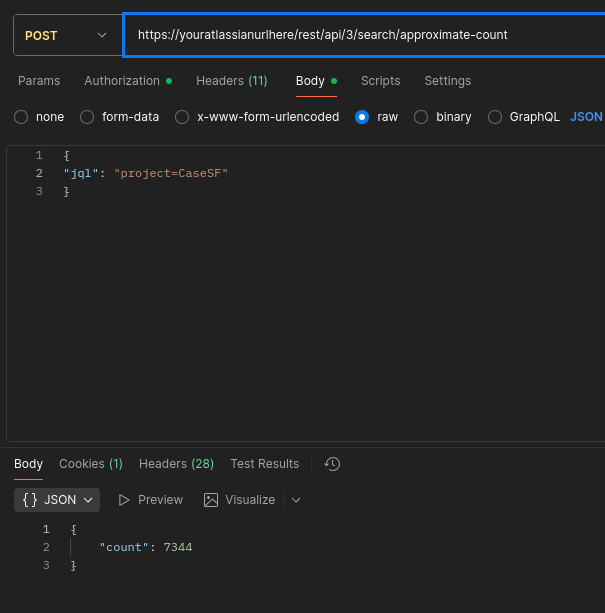The height and width of the screenshot is (613, 605).
Task: Click the request URL input field
Action: tap(360, 35)
